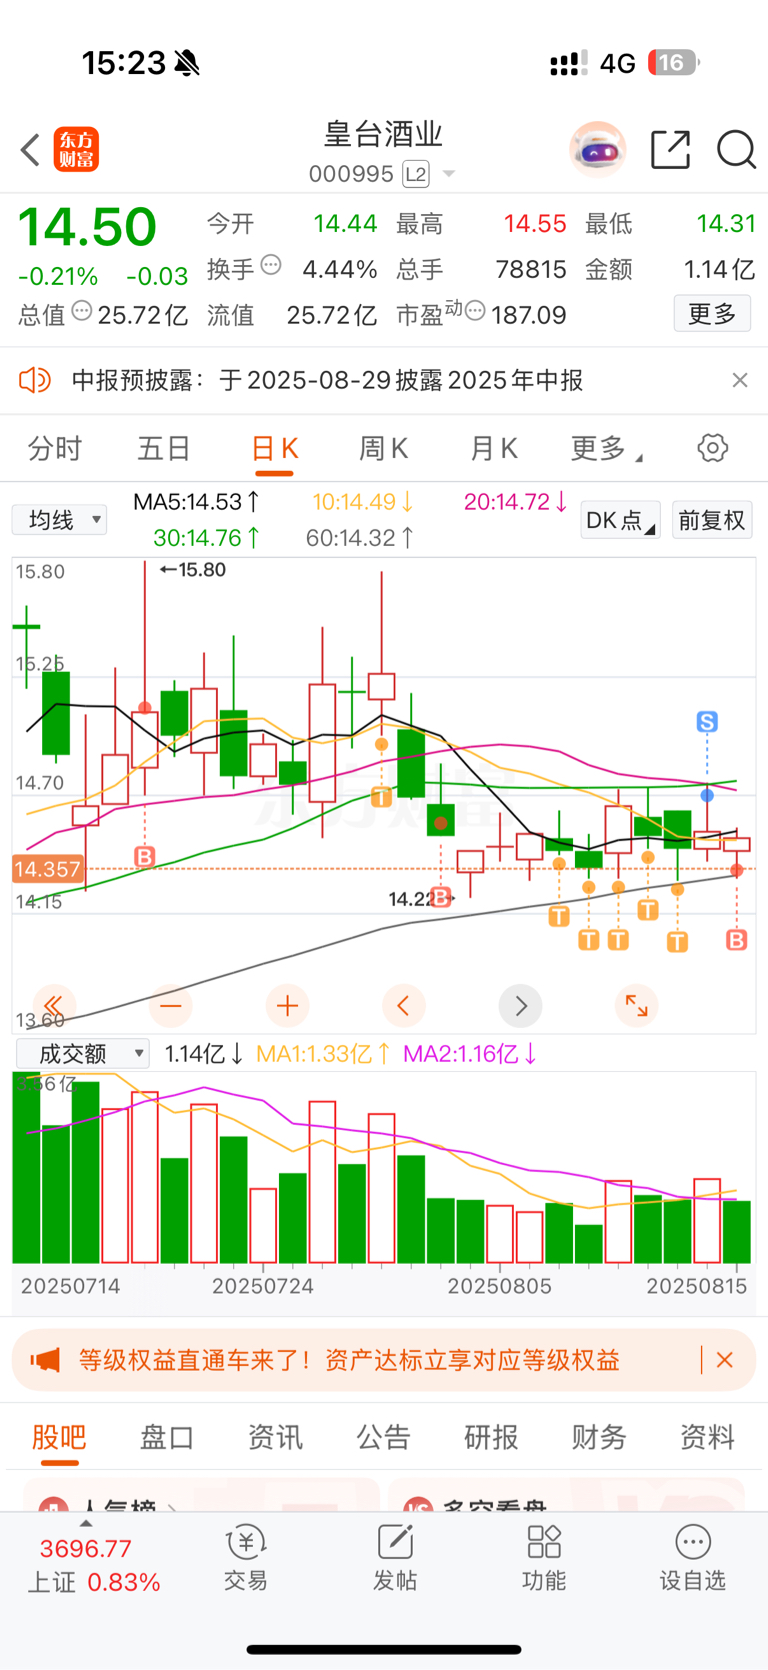The width and height of the screenshot is (768, 1670).
Task: Open the 财务 tab
Action: point(599,1437)
